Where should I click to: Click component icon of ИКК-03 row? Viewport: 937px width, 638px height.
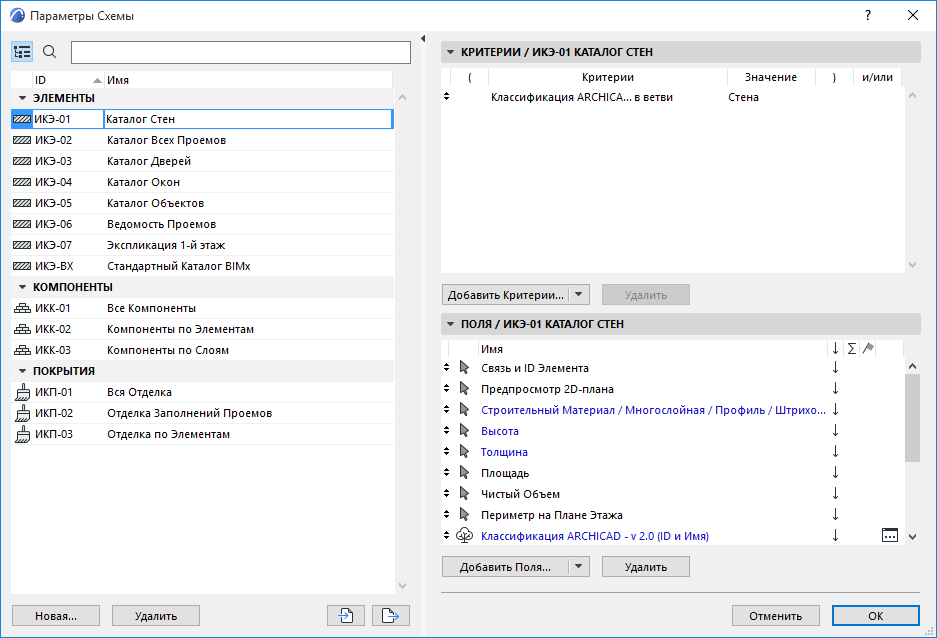click(22, 350)
